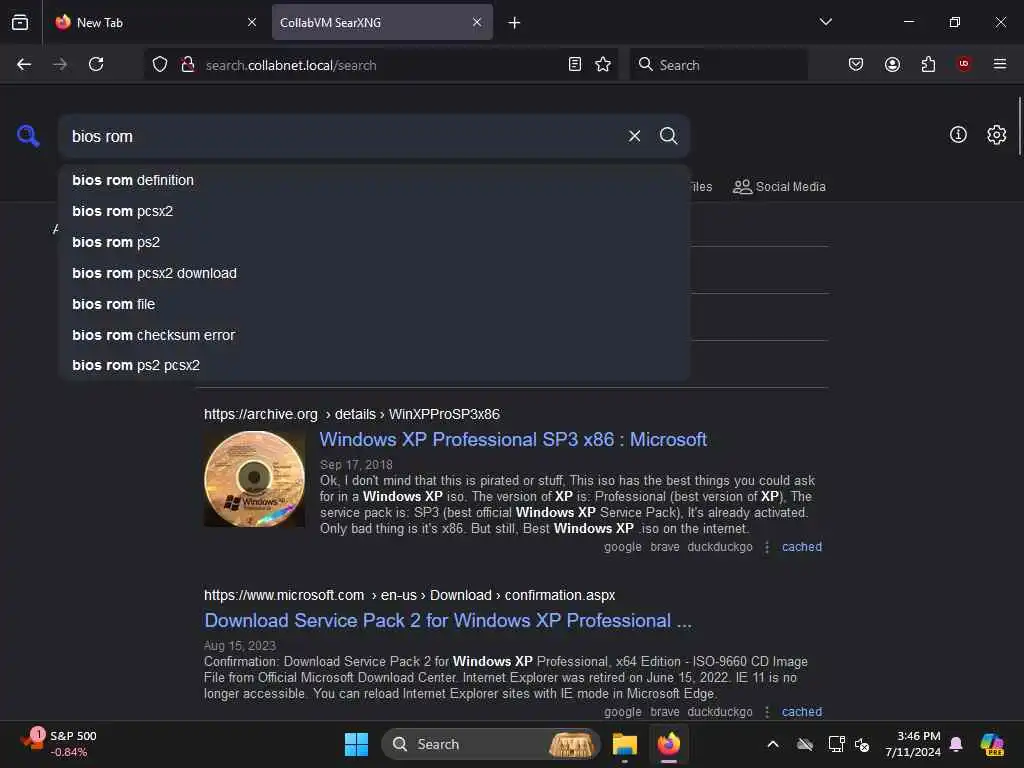Click the search.collabnet.local address bar
Viewport: 1024px width, 768px height.
coord(379,65)
